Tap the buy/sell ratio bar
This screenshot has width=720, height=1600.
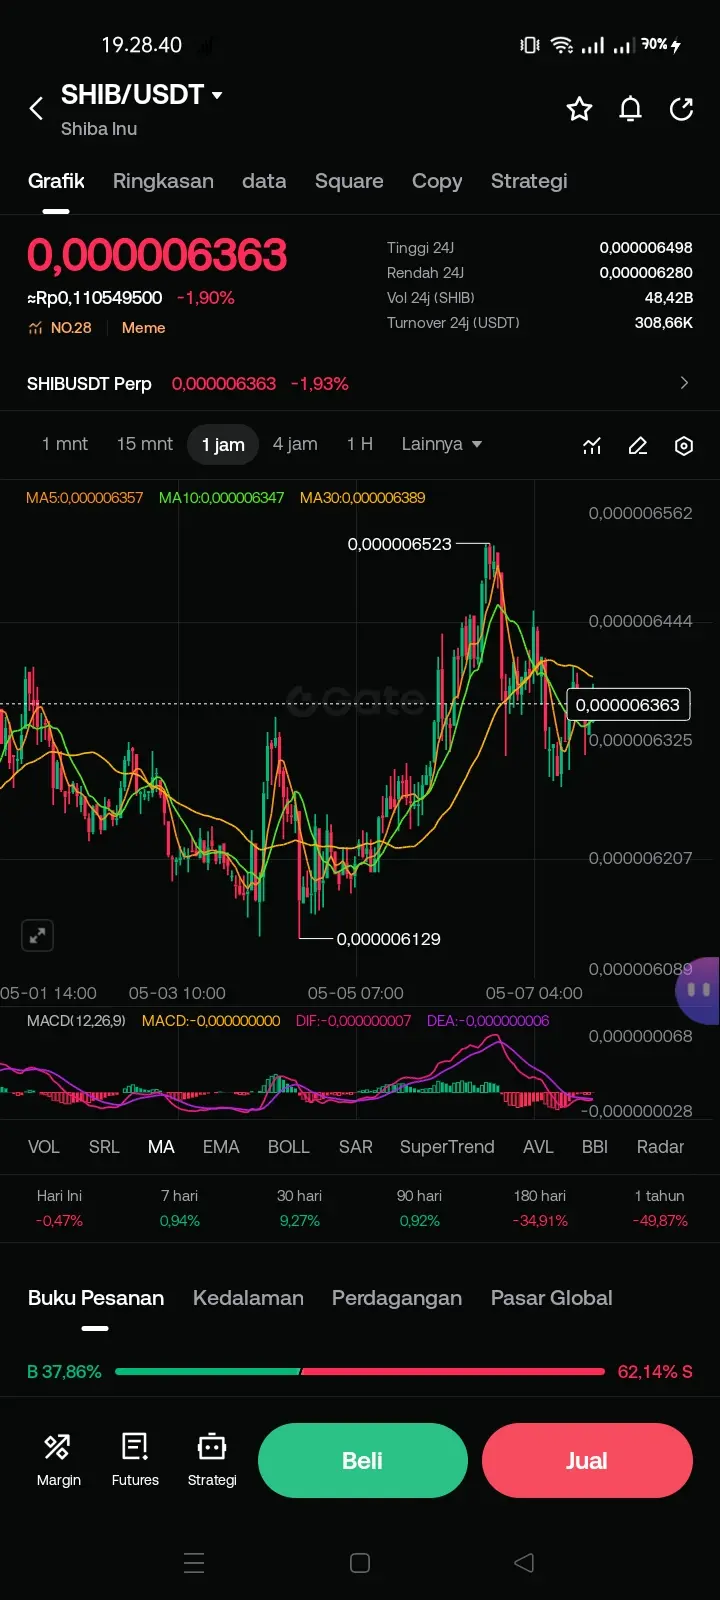[x=360, y=1372]
